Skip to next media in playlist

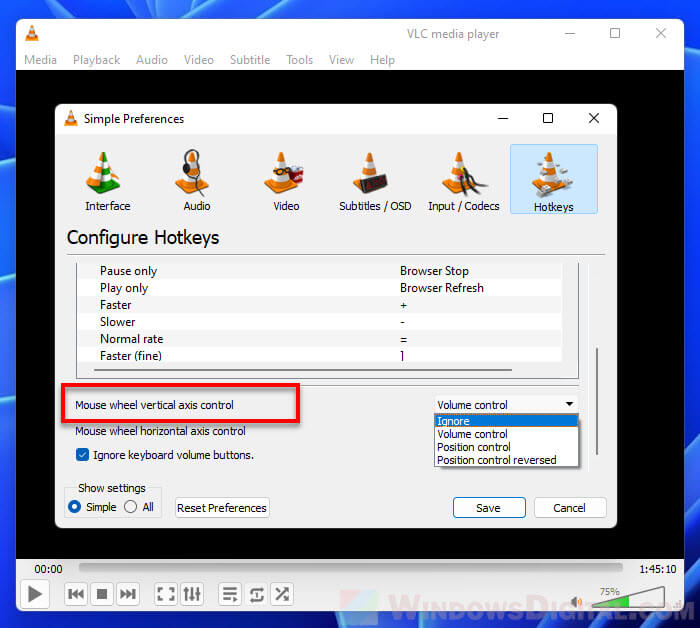point(128,594)
